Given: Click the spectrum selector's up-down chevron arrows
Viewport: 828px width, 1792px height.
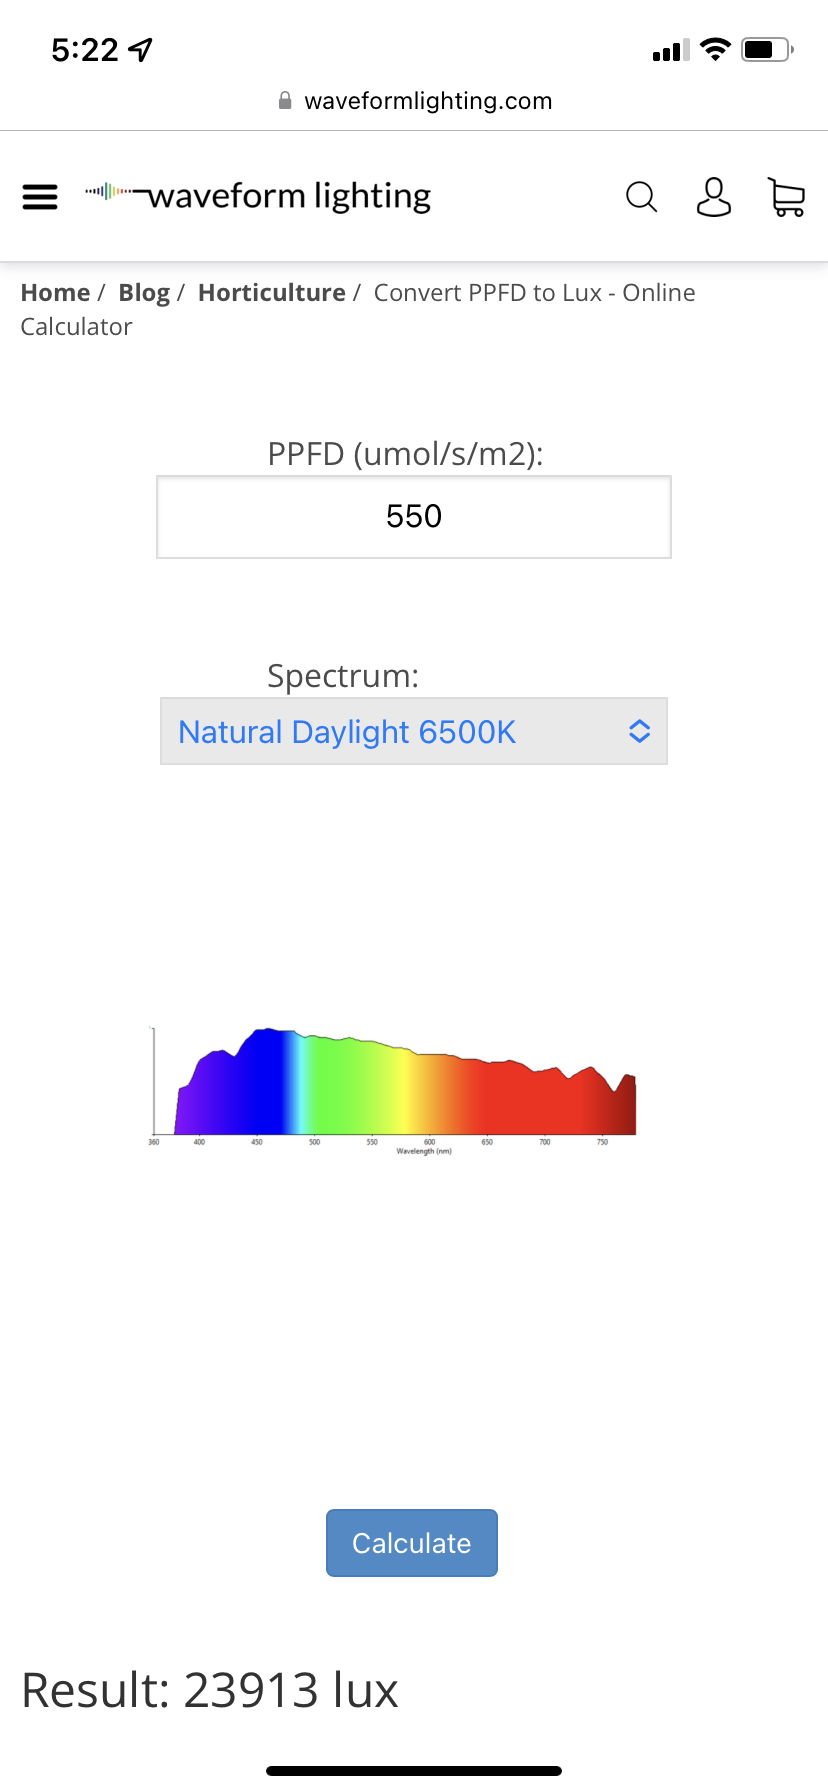Looking at the screenshot, I should pyautogui.click(x=639, y=732).
